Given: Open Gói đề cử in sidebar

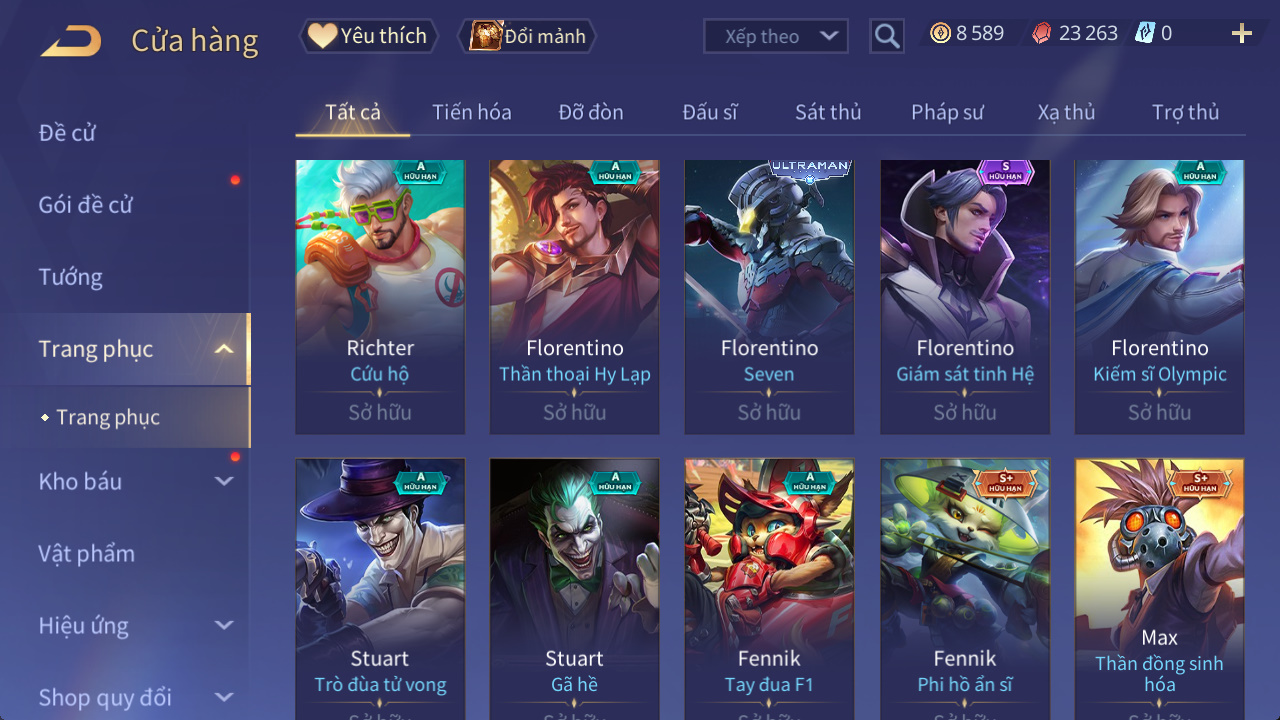Looking at the screenshot, I should [x=86, y=205].
